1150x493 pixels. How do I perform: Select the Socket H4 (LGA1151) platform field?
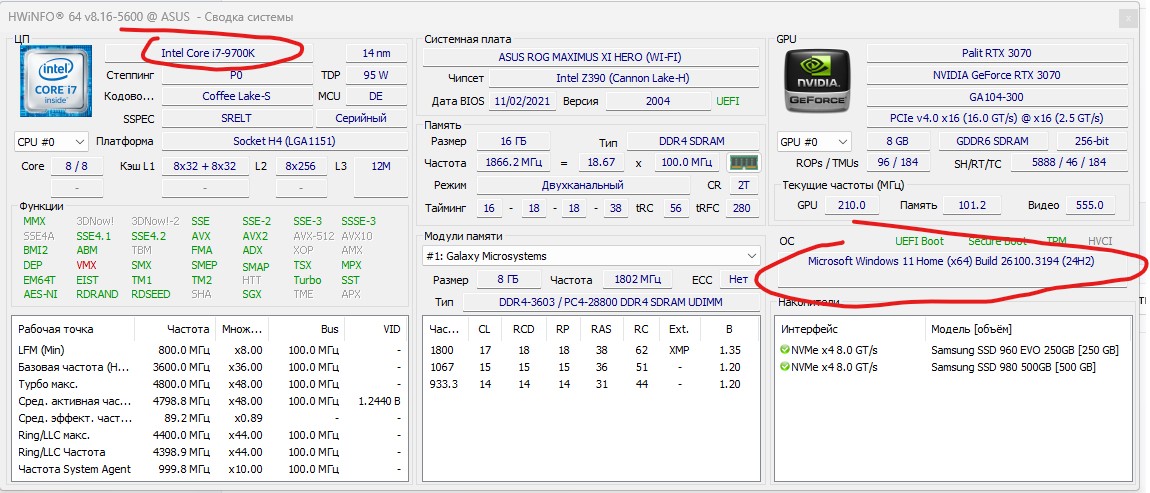pyautogui.click(x=285, y=142)
